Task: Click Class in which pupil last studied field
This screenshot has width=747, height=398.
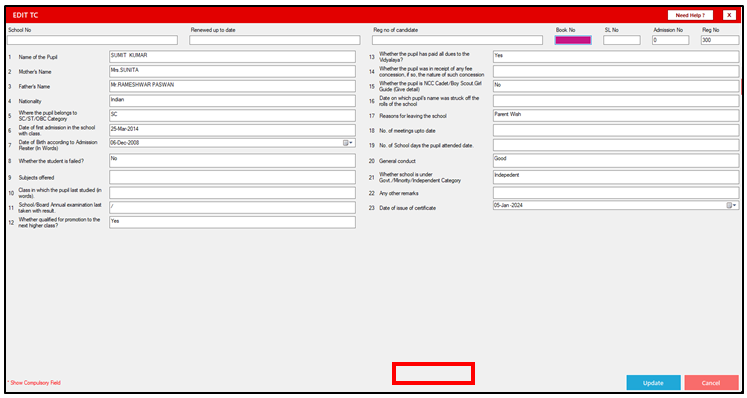Action: coord(232,193)
